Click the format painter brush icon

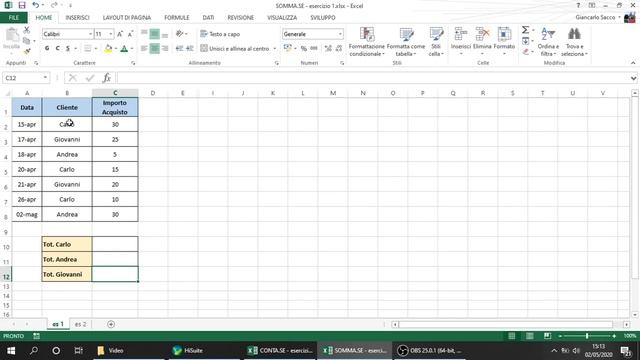point(27,51)
